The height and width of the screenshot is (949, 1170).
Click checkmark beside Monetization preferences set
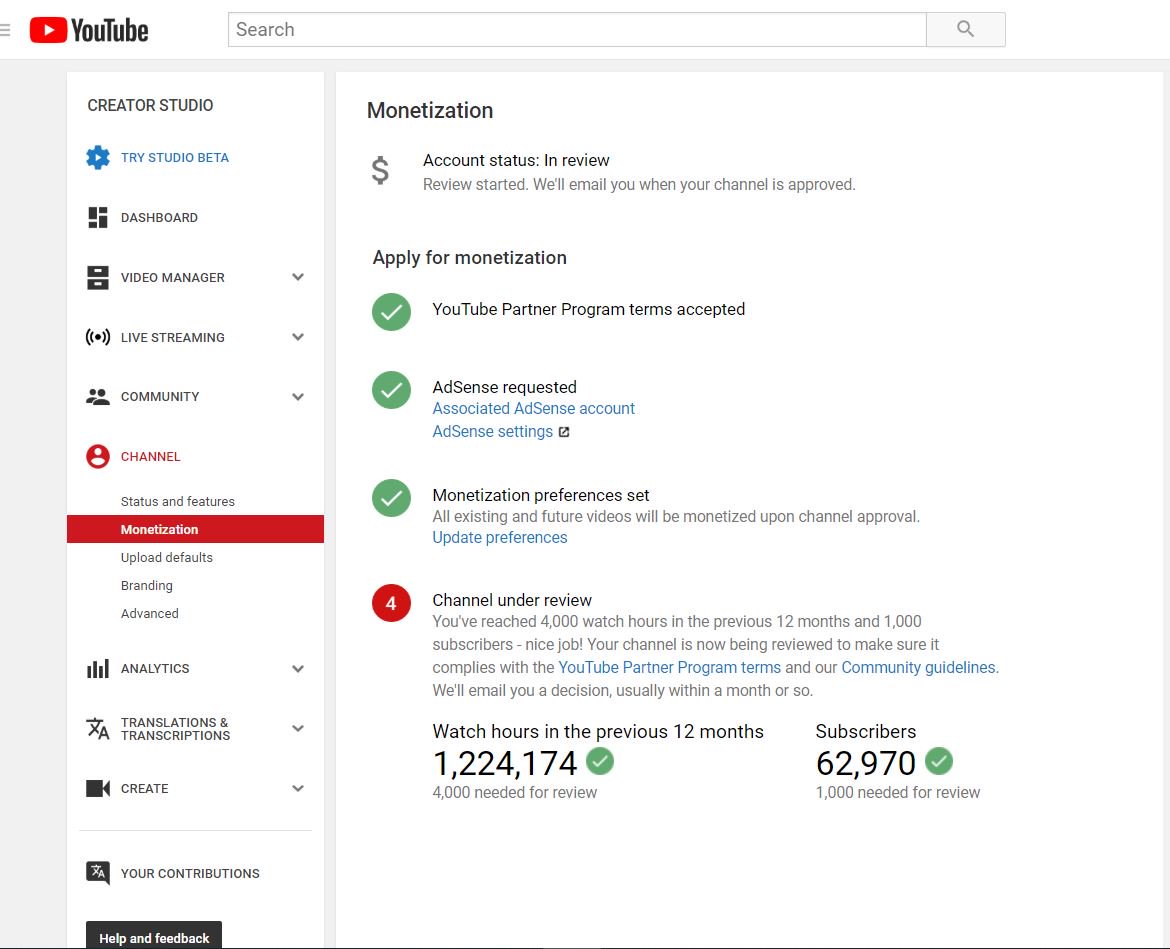click(392, 498)
